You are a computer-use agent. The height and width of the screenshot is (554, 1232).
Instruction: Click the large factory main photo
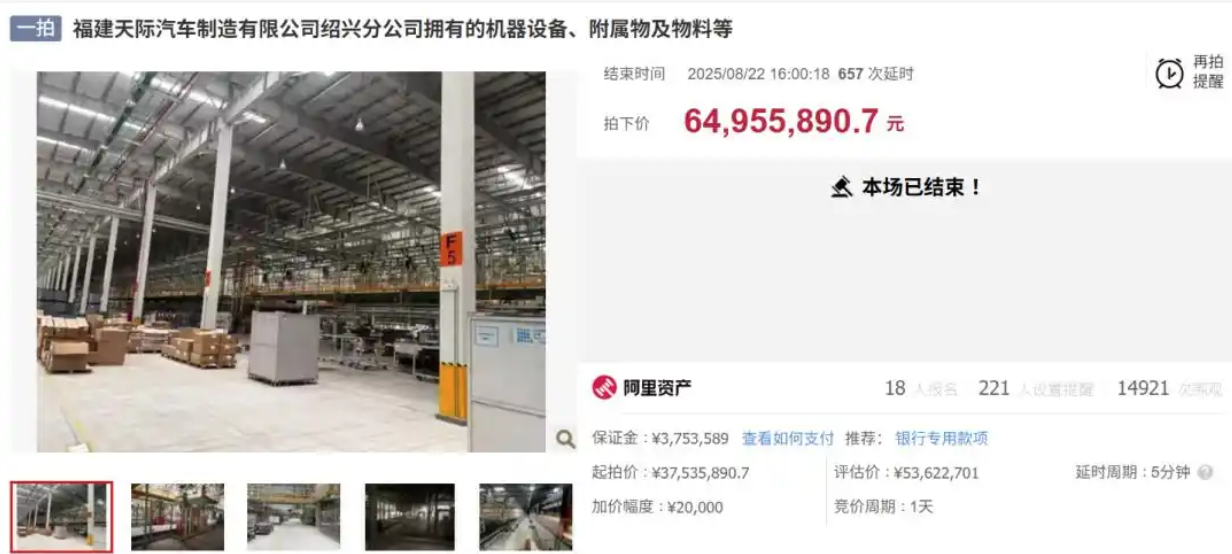point(291,261)
